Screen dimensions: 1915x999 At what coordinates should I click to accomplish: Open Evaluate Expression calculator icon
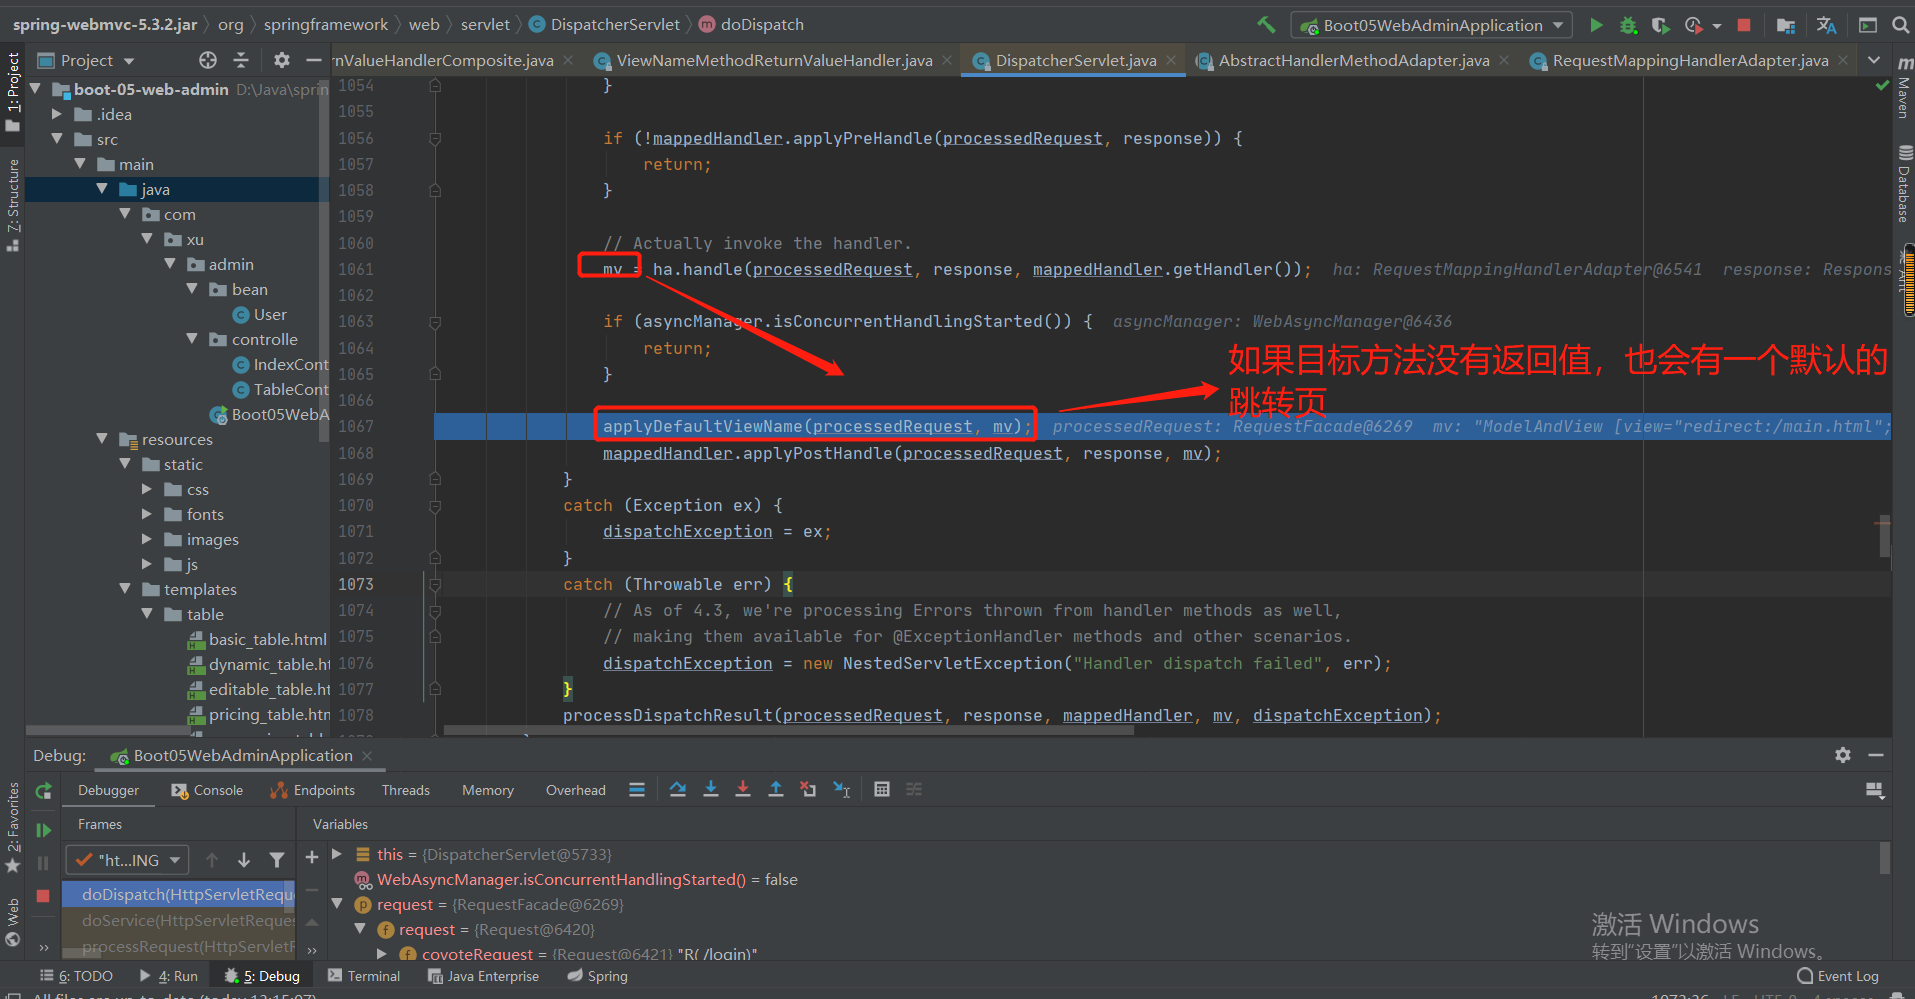pyautogui.click(x=881, y=789)
